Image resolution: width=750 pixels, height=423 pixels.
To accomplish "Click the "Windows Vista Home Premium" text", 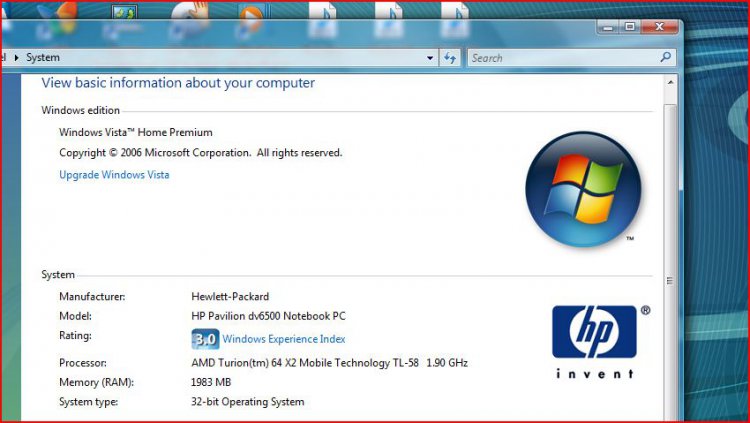I will (136, 133).
